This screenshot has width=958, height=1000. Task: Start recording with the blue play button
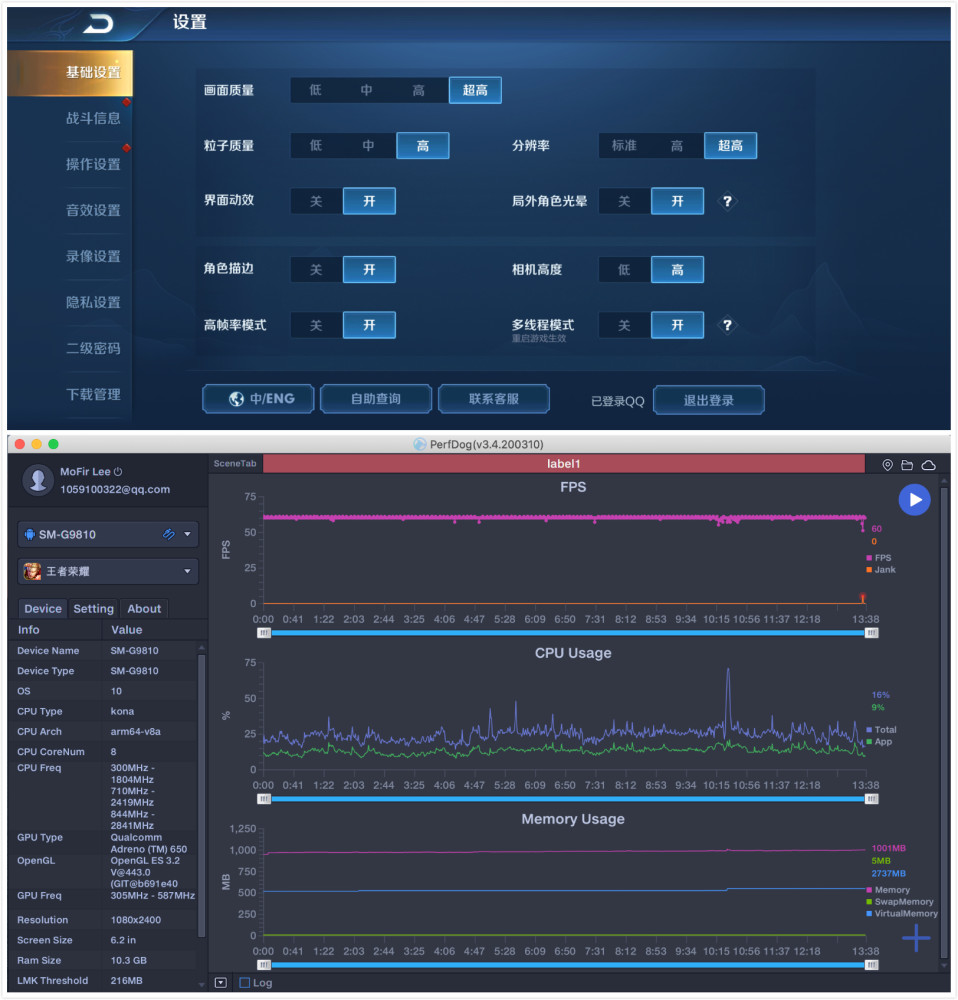click(x=914, y=499)
